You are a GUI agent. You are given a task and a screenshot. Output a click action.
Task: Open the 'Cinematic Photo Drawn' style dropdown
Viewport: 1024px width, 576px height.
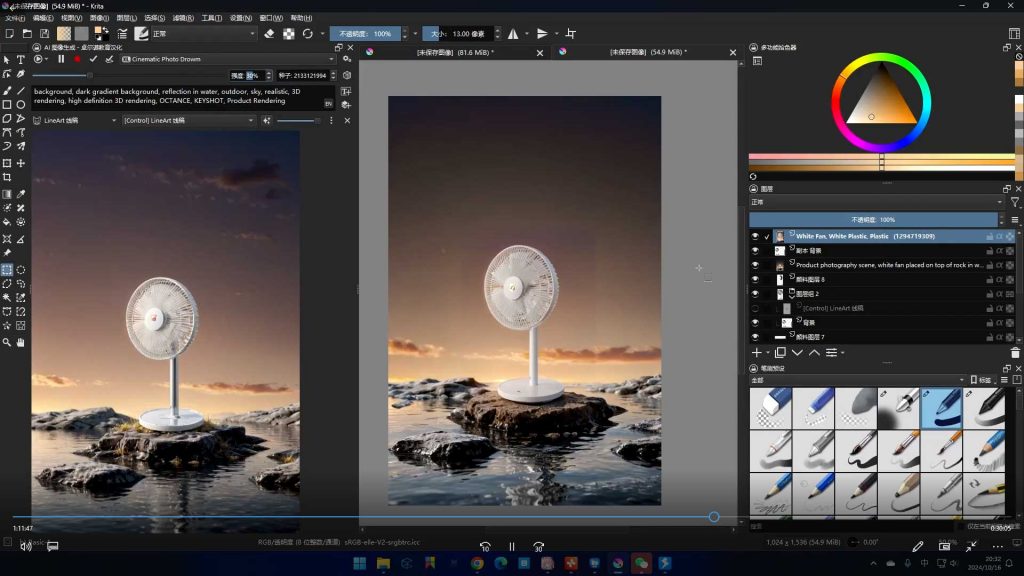tap(228, 59)
